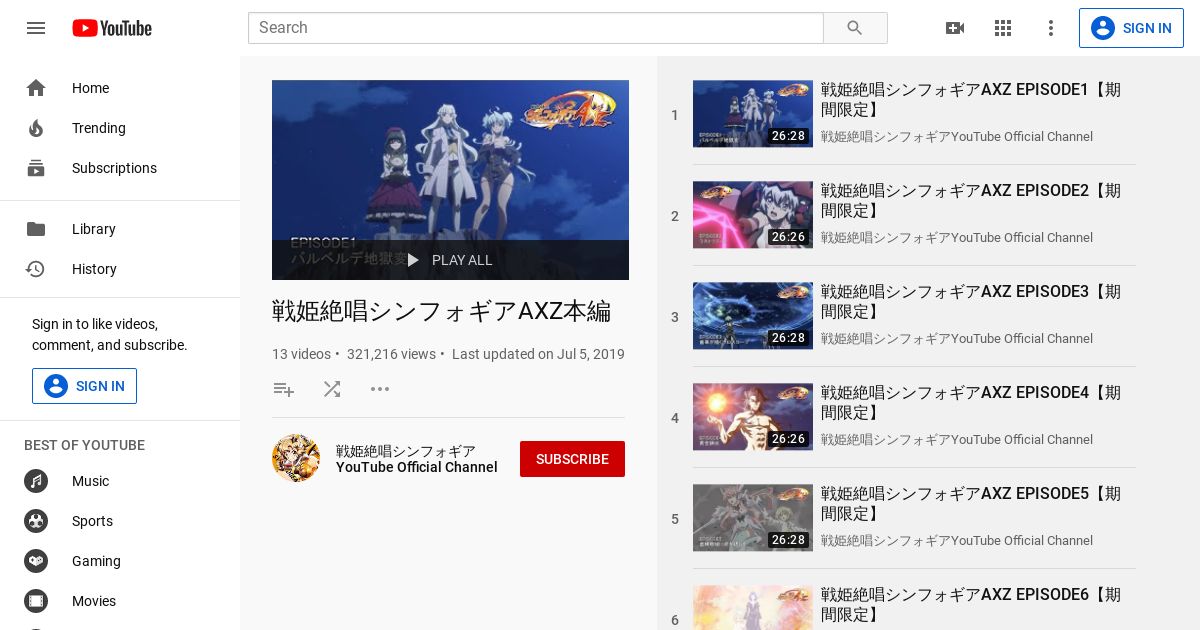The image size is (1200, 630).
Task: Open EPISODE1 video thumbnail
Action: tap(753, 114)
